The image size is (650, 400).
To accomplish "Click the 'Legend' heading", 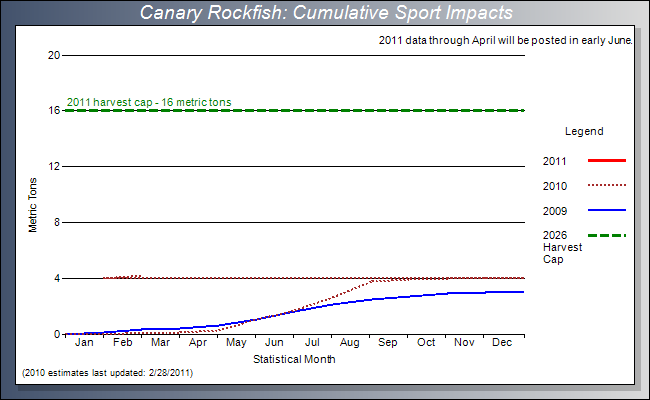I will point(584,131).
